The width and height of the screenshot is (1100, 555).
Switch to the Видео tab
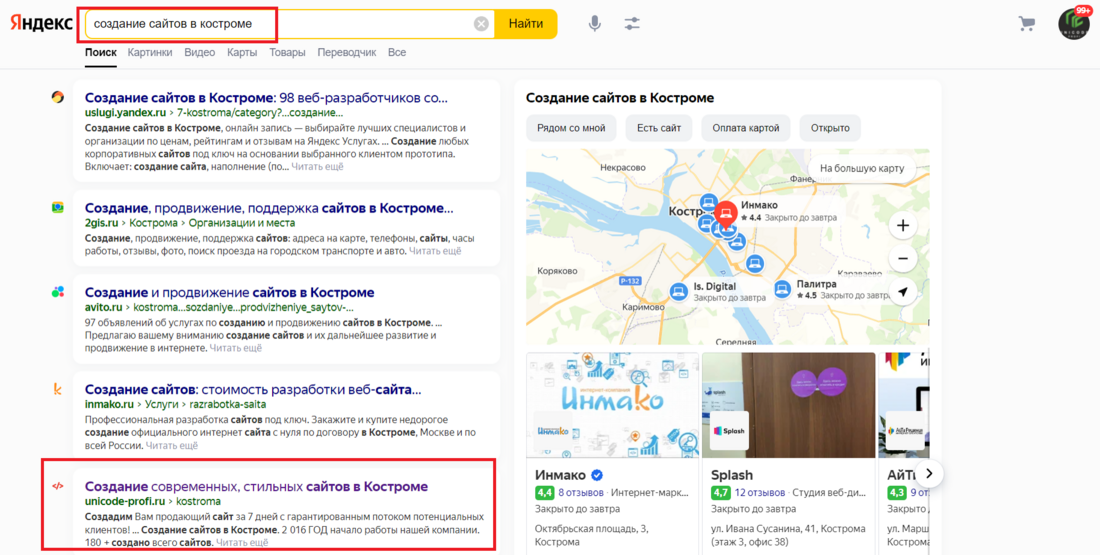[x=200, y=53]
